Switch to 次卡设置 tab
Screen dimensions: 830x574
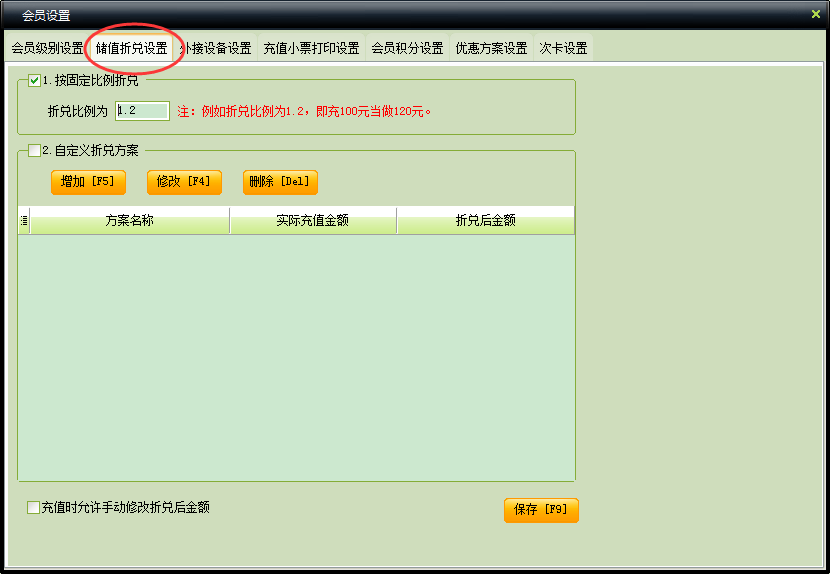click(x=563, y=48)
